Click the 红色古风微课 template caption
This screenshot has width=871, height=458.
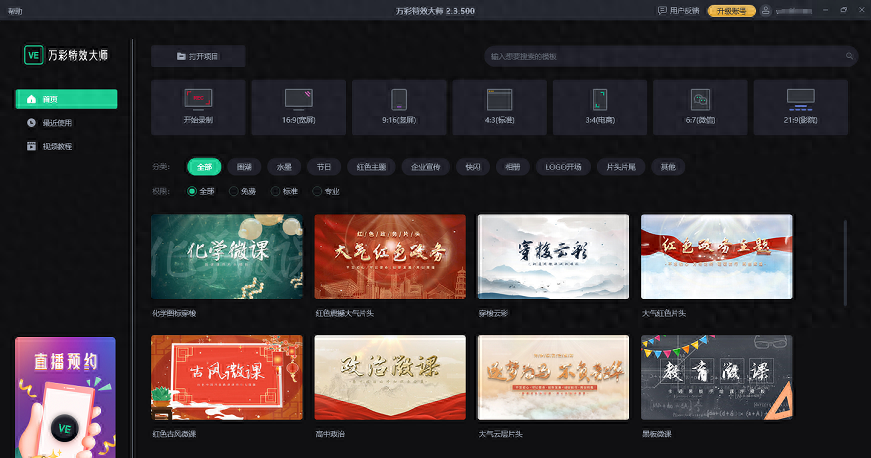[x=174, y=434]
